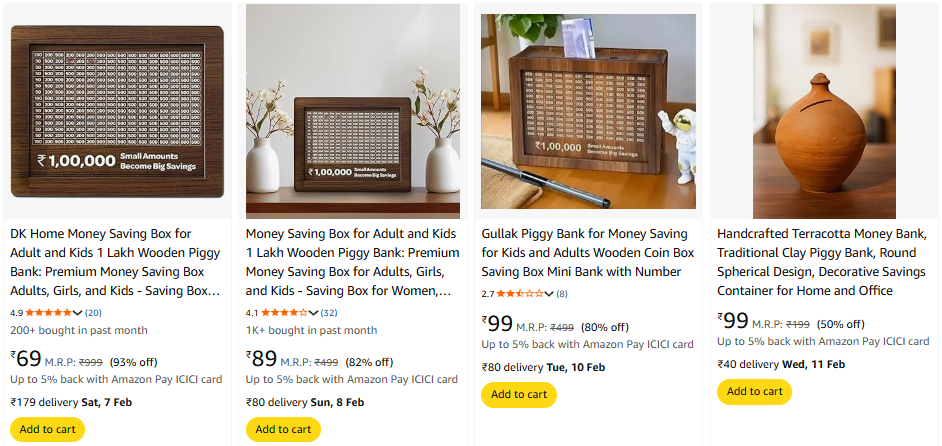Add the ₹69 DK Home box to cart
942x446 pixels.
pyautogui.click(x=47, y=429)
